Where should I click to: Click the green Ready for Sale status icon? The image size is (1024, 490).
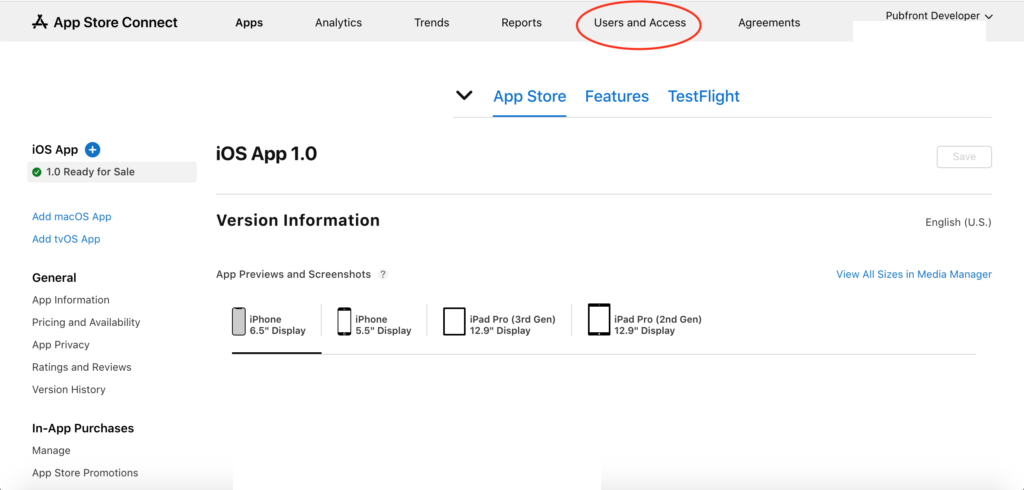[37, 172]
